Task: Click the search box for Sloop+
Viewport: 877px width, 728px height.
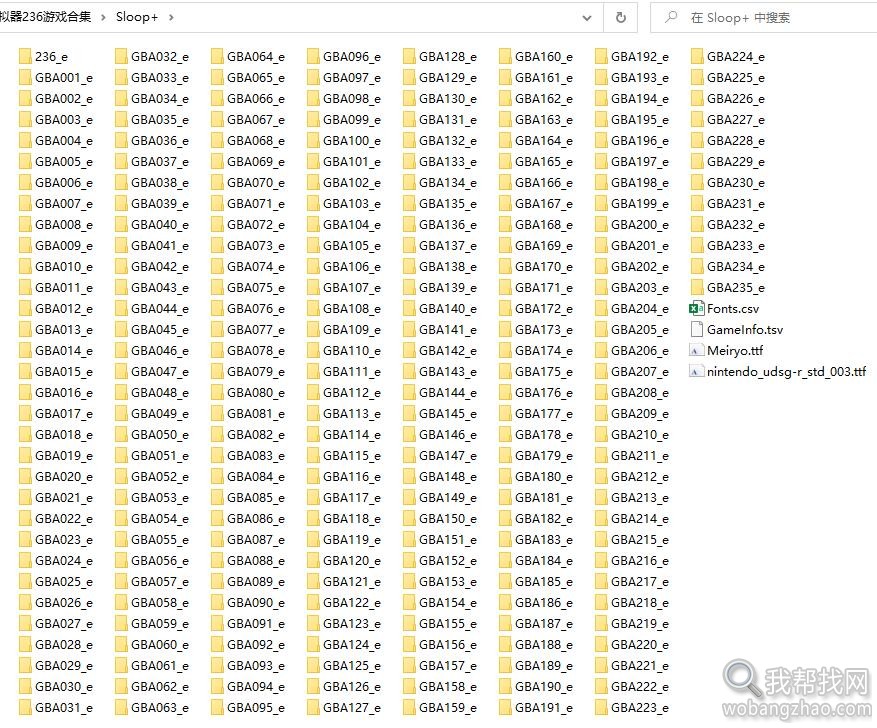Action: pos(763,17)
